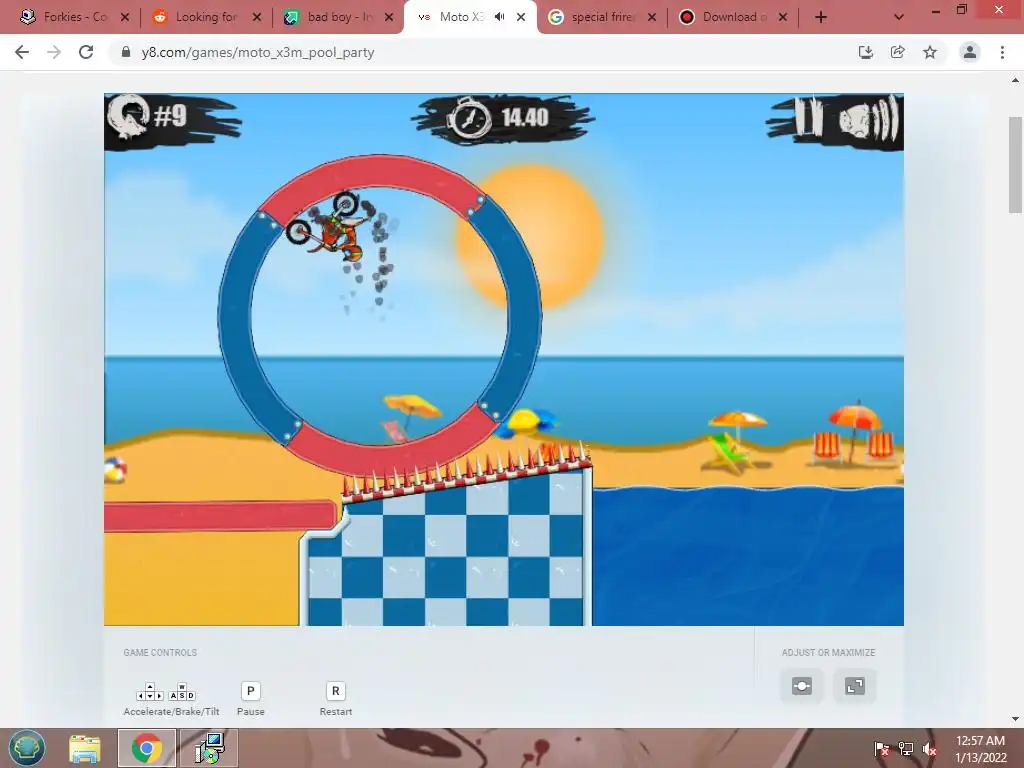Close the special friend tab
Viewport: 1024px width, 768px height.
pos(652,17)
